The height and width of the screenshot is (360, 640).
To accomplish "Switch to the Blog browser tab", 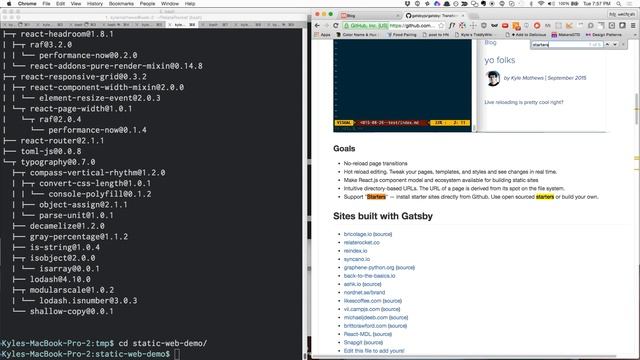I will click(369, 16).
